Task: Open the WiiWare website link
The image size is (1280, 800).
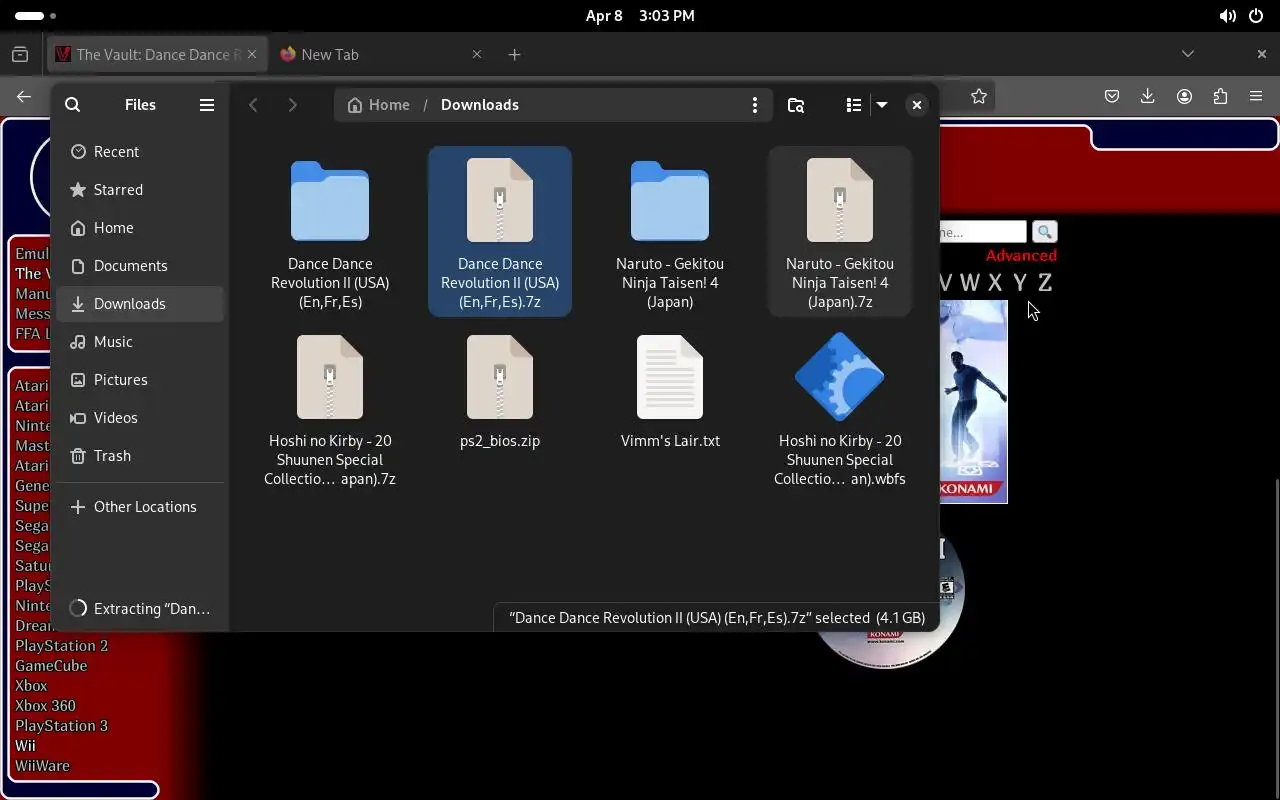Action: coord(42,766)
